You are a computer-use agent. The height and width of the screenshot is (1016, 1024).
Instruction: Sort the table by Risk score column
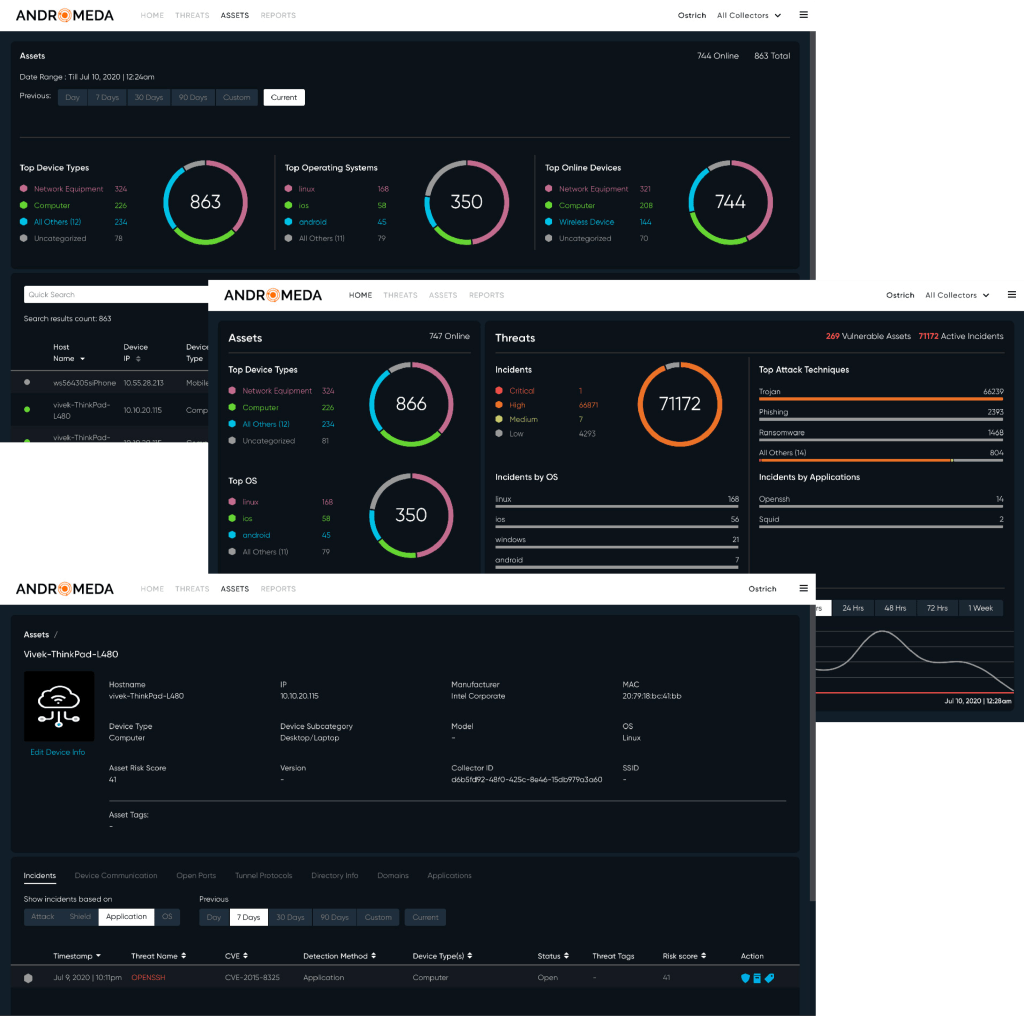[684, 955]
